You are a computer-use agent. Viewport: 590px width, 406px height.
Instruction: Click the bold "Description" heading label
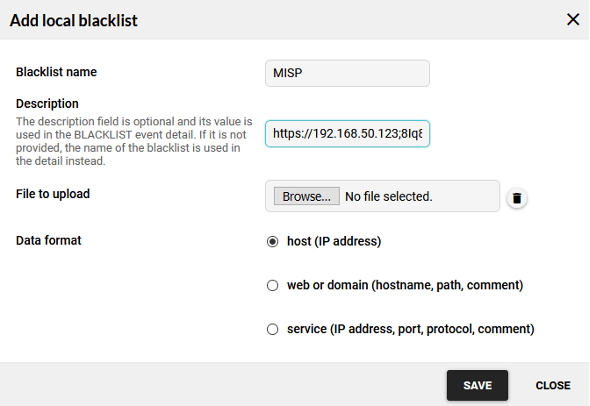(47, 103)
